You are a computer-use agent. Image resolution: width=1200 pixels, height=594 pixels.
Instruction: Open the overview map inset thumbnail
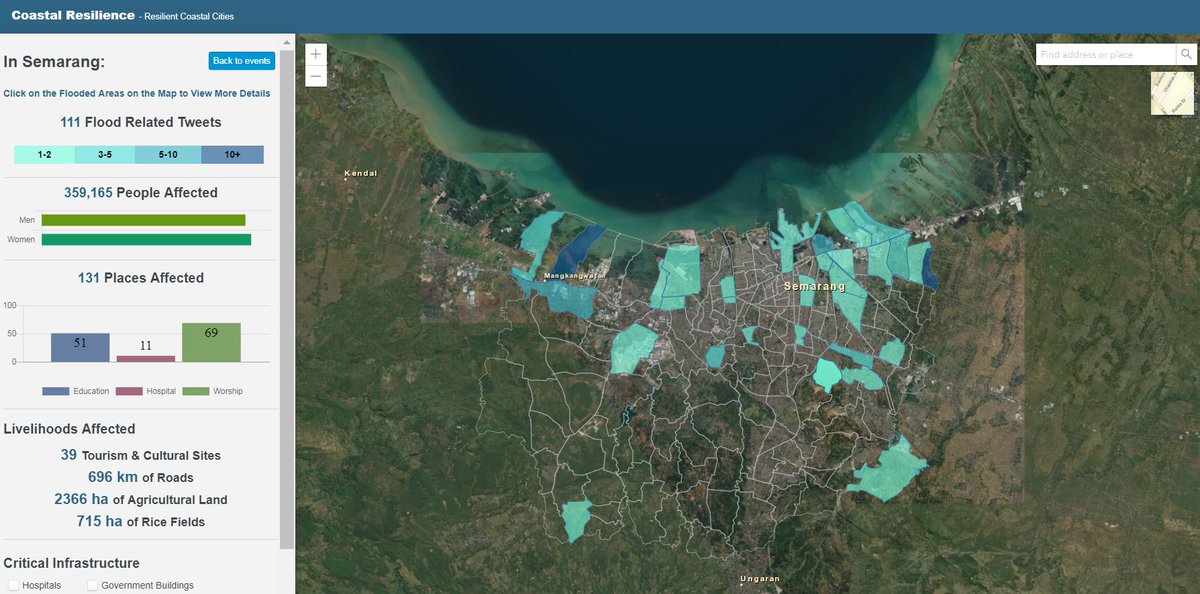[x=1171, y=94]
